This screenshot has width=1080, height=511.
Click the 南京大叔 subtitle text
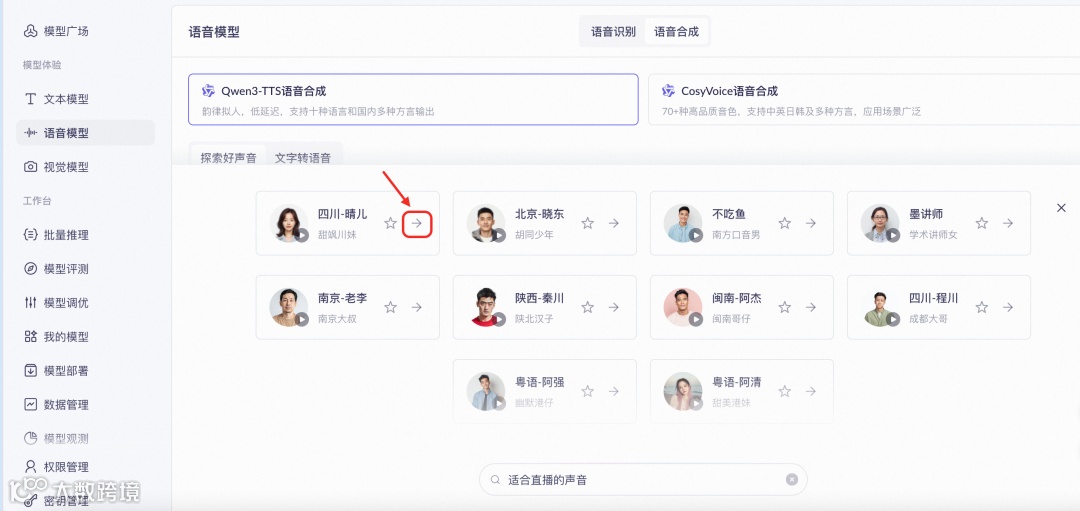click(338, 319)
